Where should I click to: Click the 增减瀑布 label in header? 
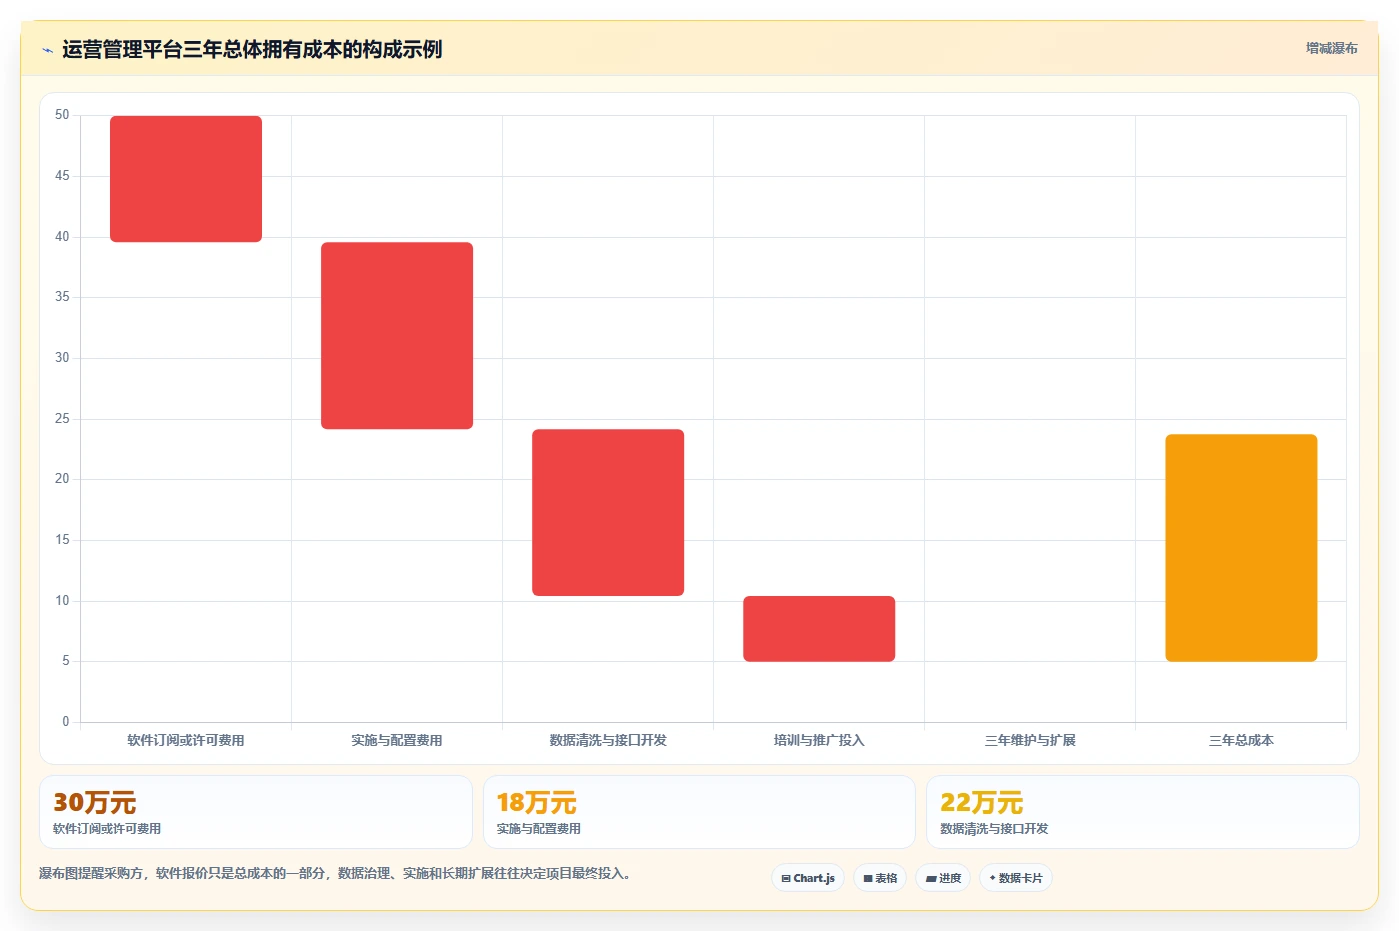tap(1331, 48)
